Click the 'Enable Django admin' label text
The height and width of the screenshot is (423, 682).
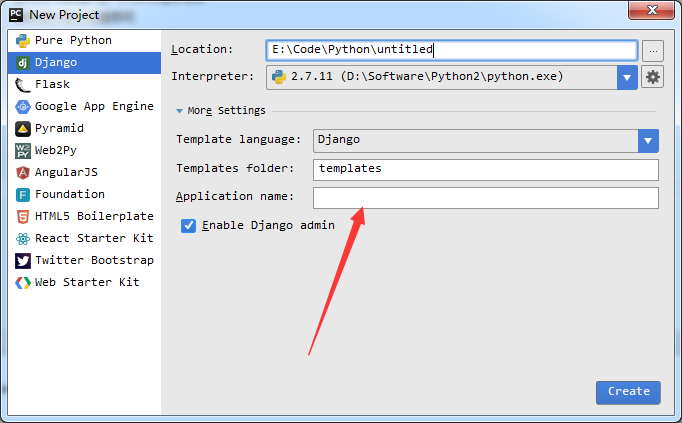(x=268, y=226)
